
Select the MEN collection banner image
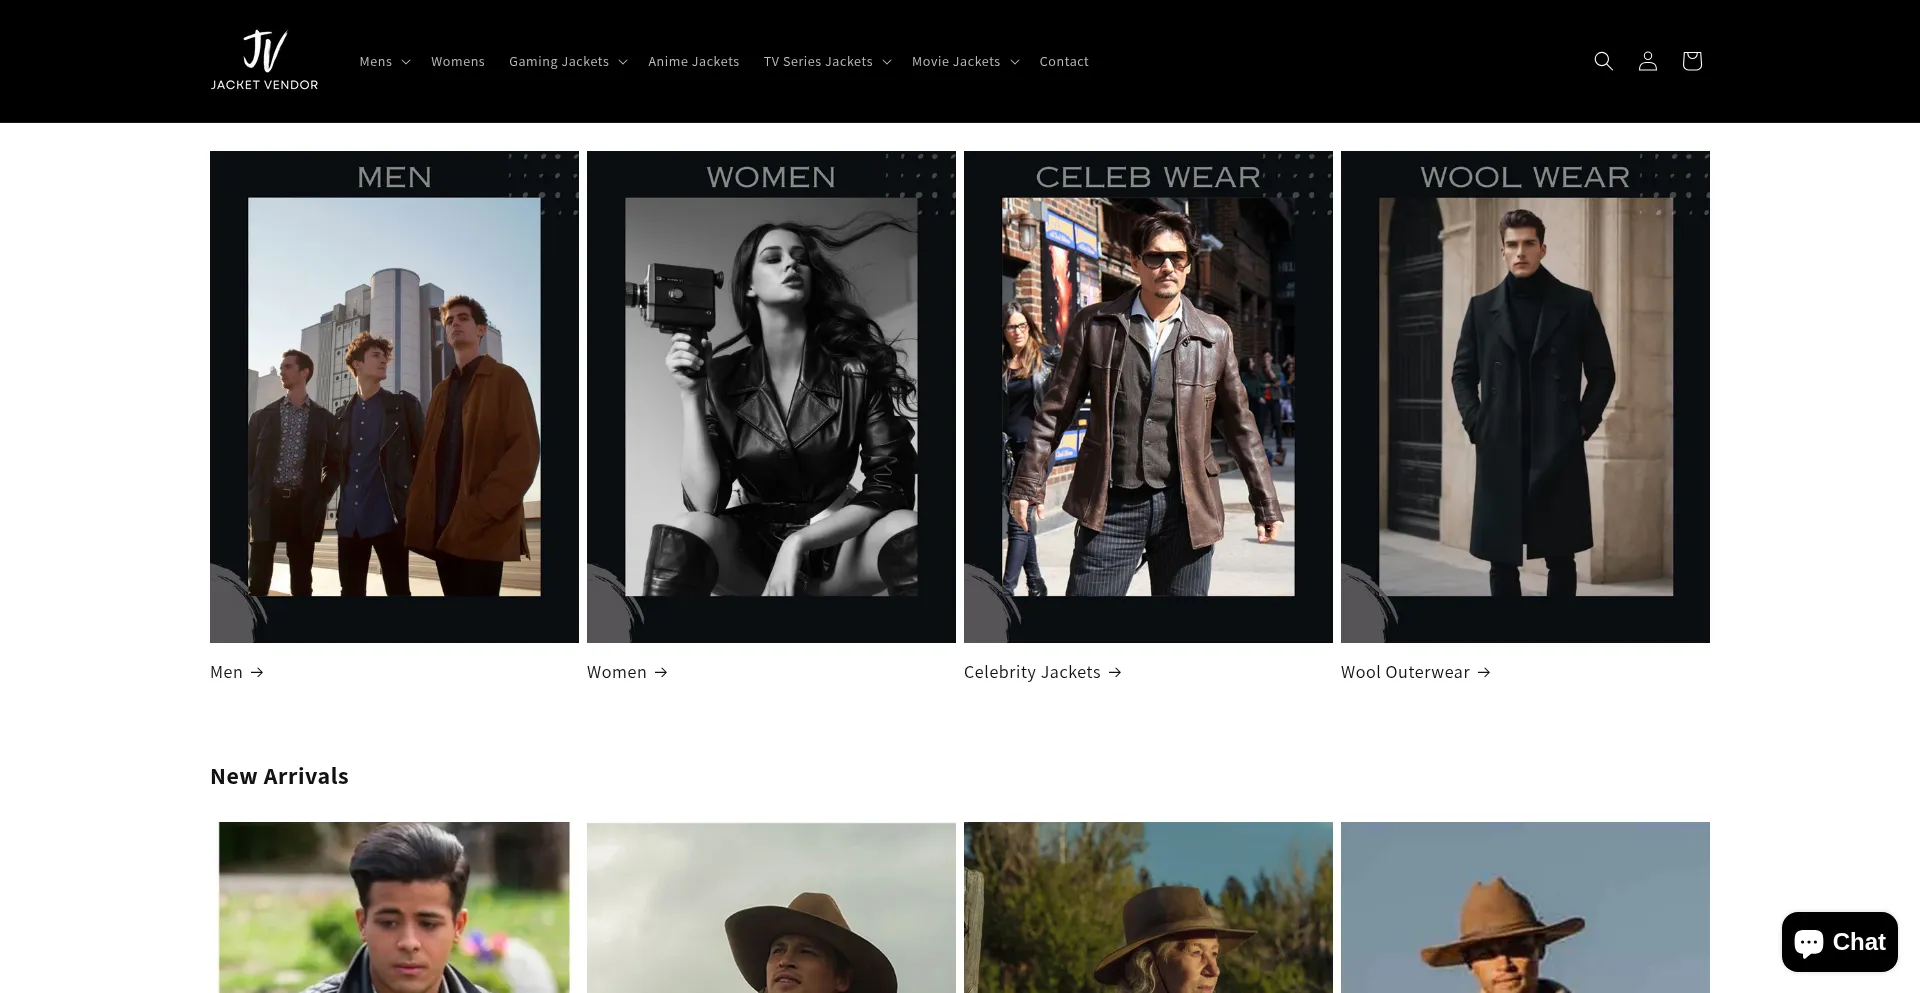pos(394,396)
